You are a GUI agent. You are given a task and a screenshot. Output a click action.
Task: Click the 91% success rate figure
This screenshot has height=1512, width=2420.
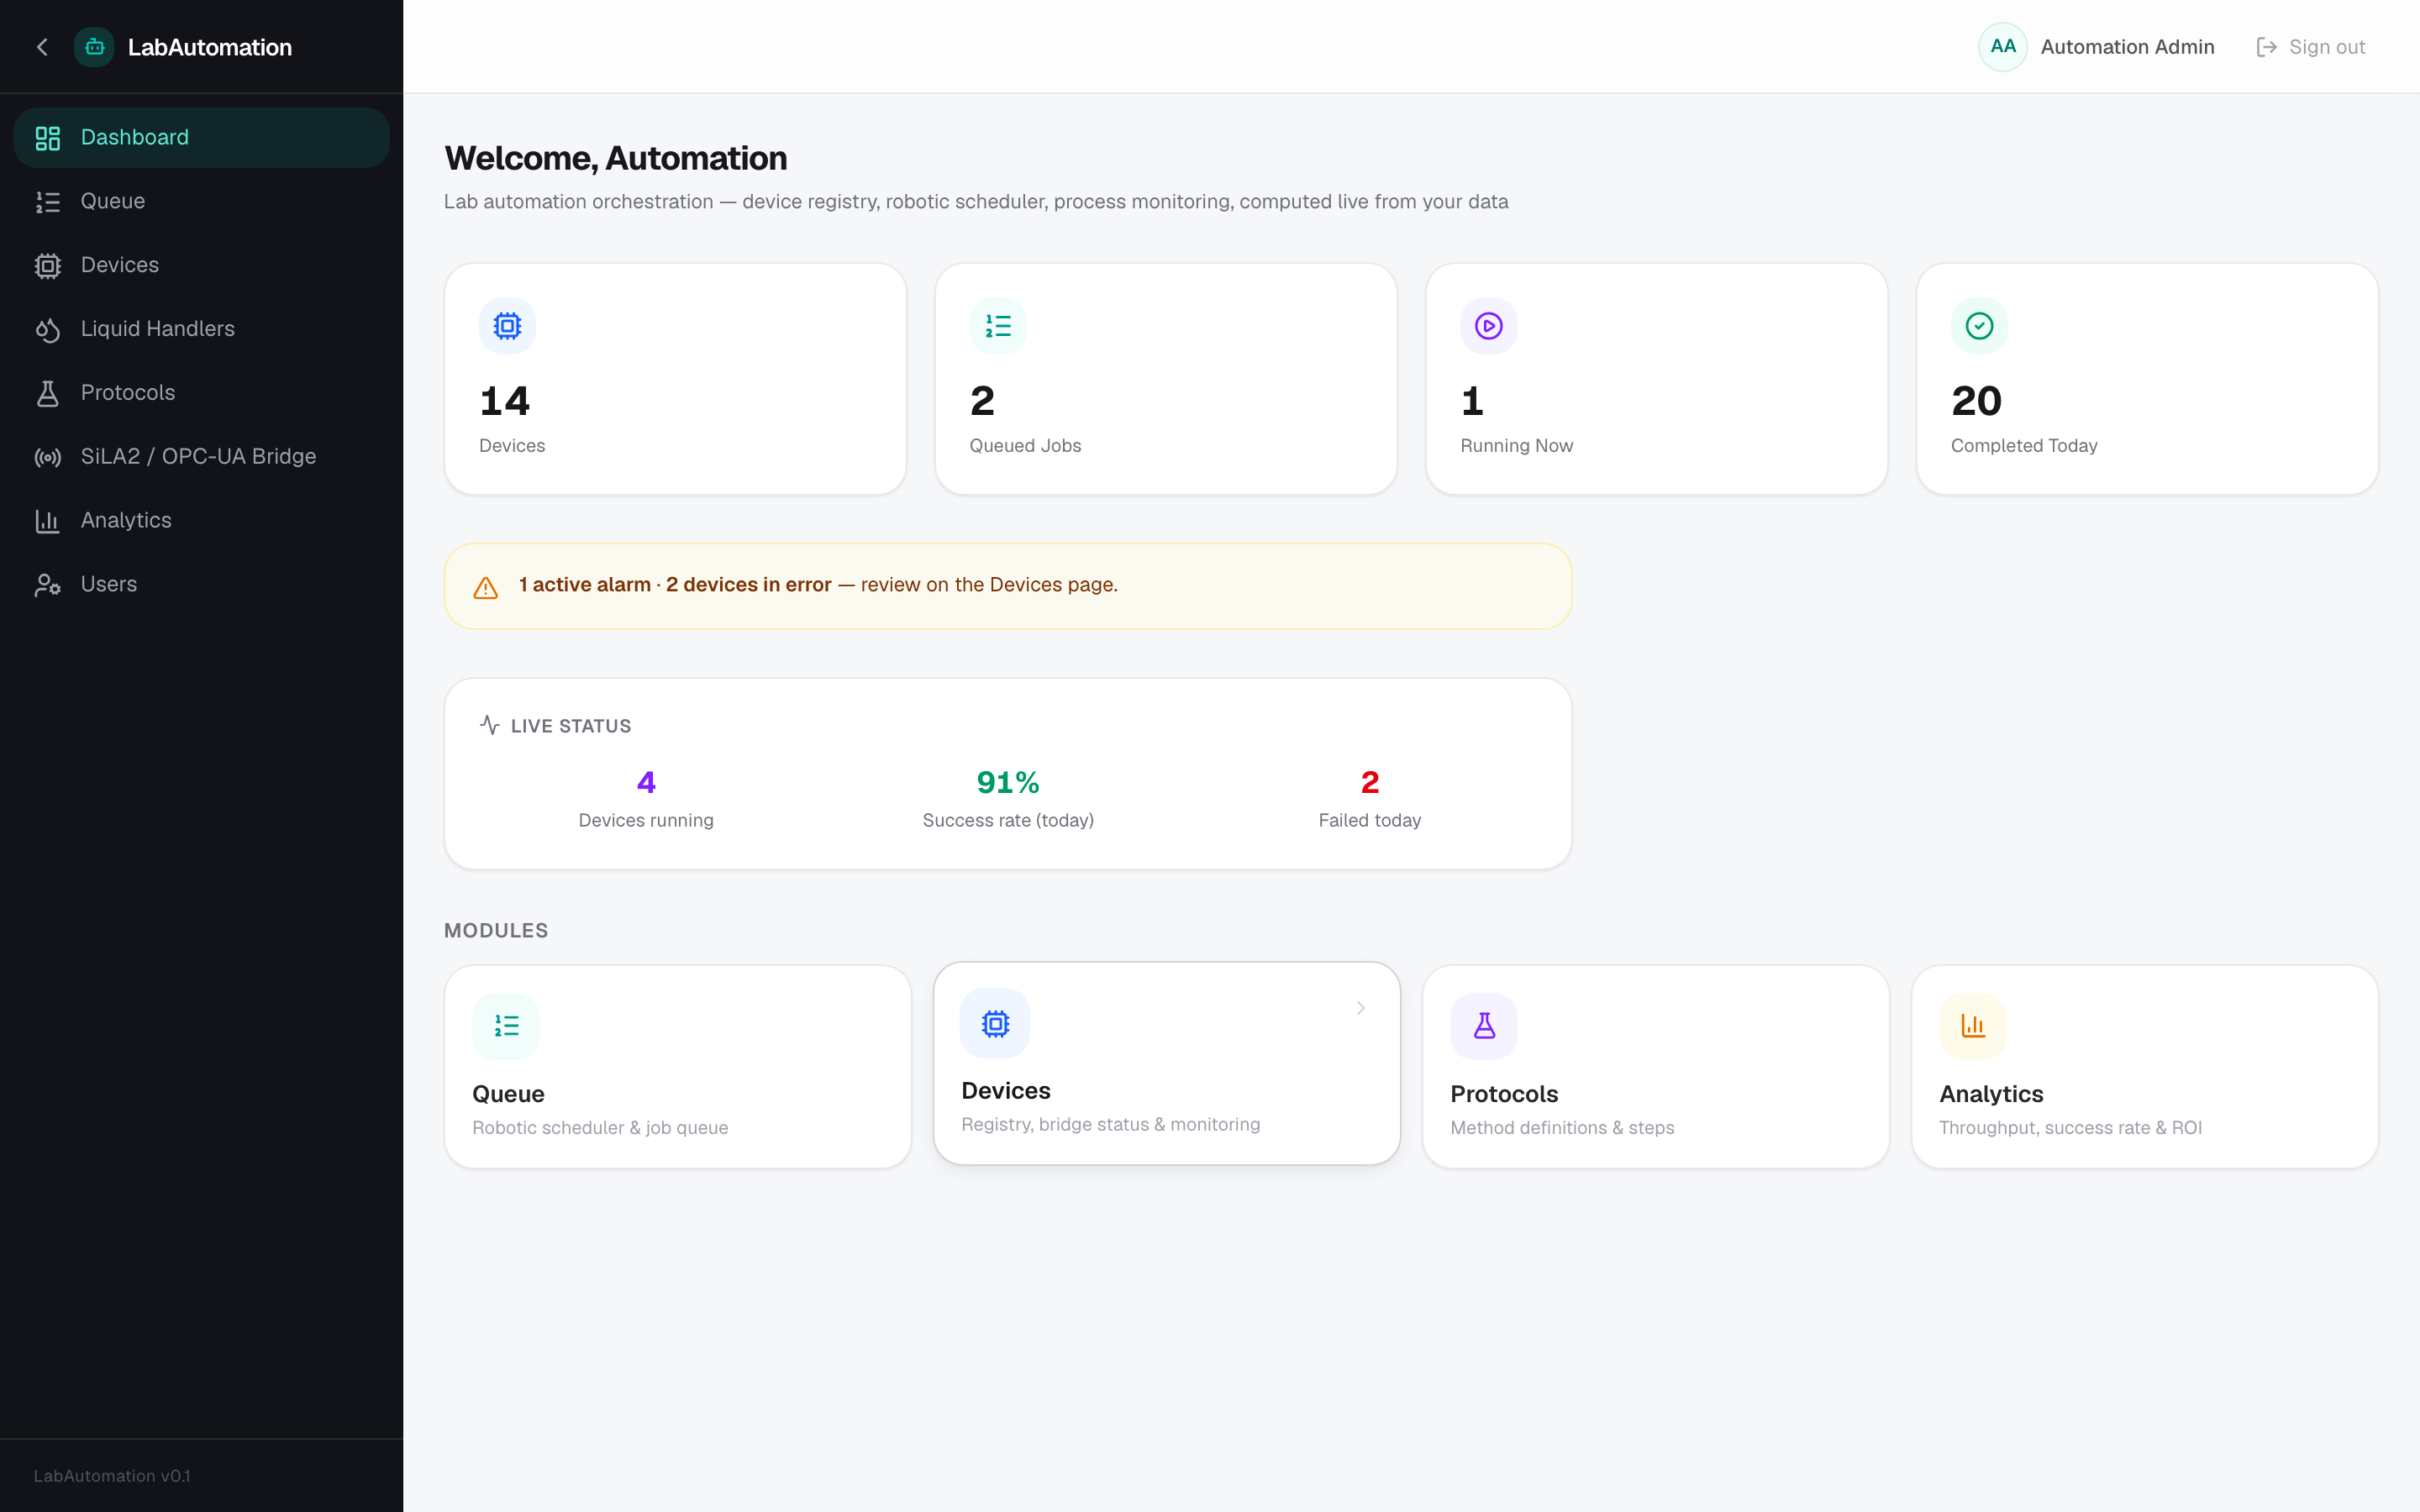(1008, 782)
